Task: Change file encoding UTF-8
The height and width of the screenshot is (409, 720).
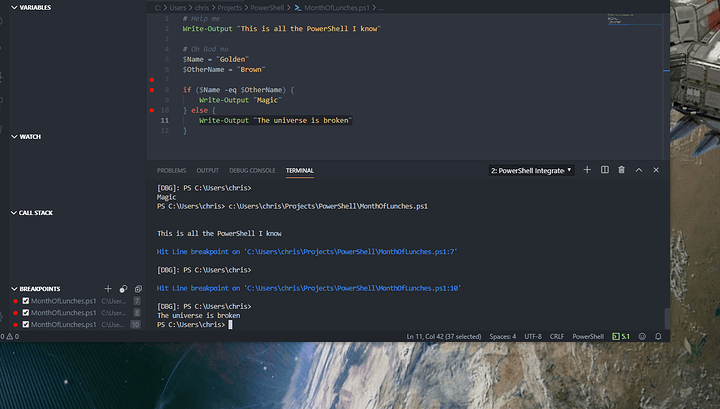Action: pos(533,336)
